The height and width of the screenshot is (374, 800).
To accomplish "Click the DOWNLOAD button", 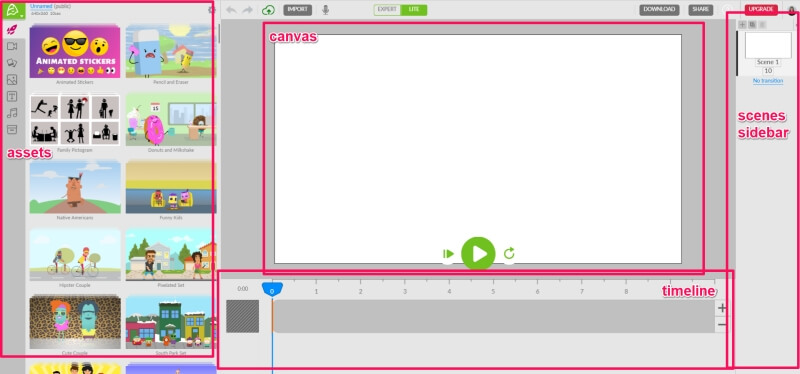I will point(659,10).
